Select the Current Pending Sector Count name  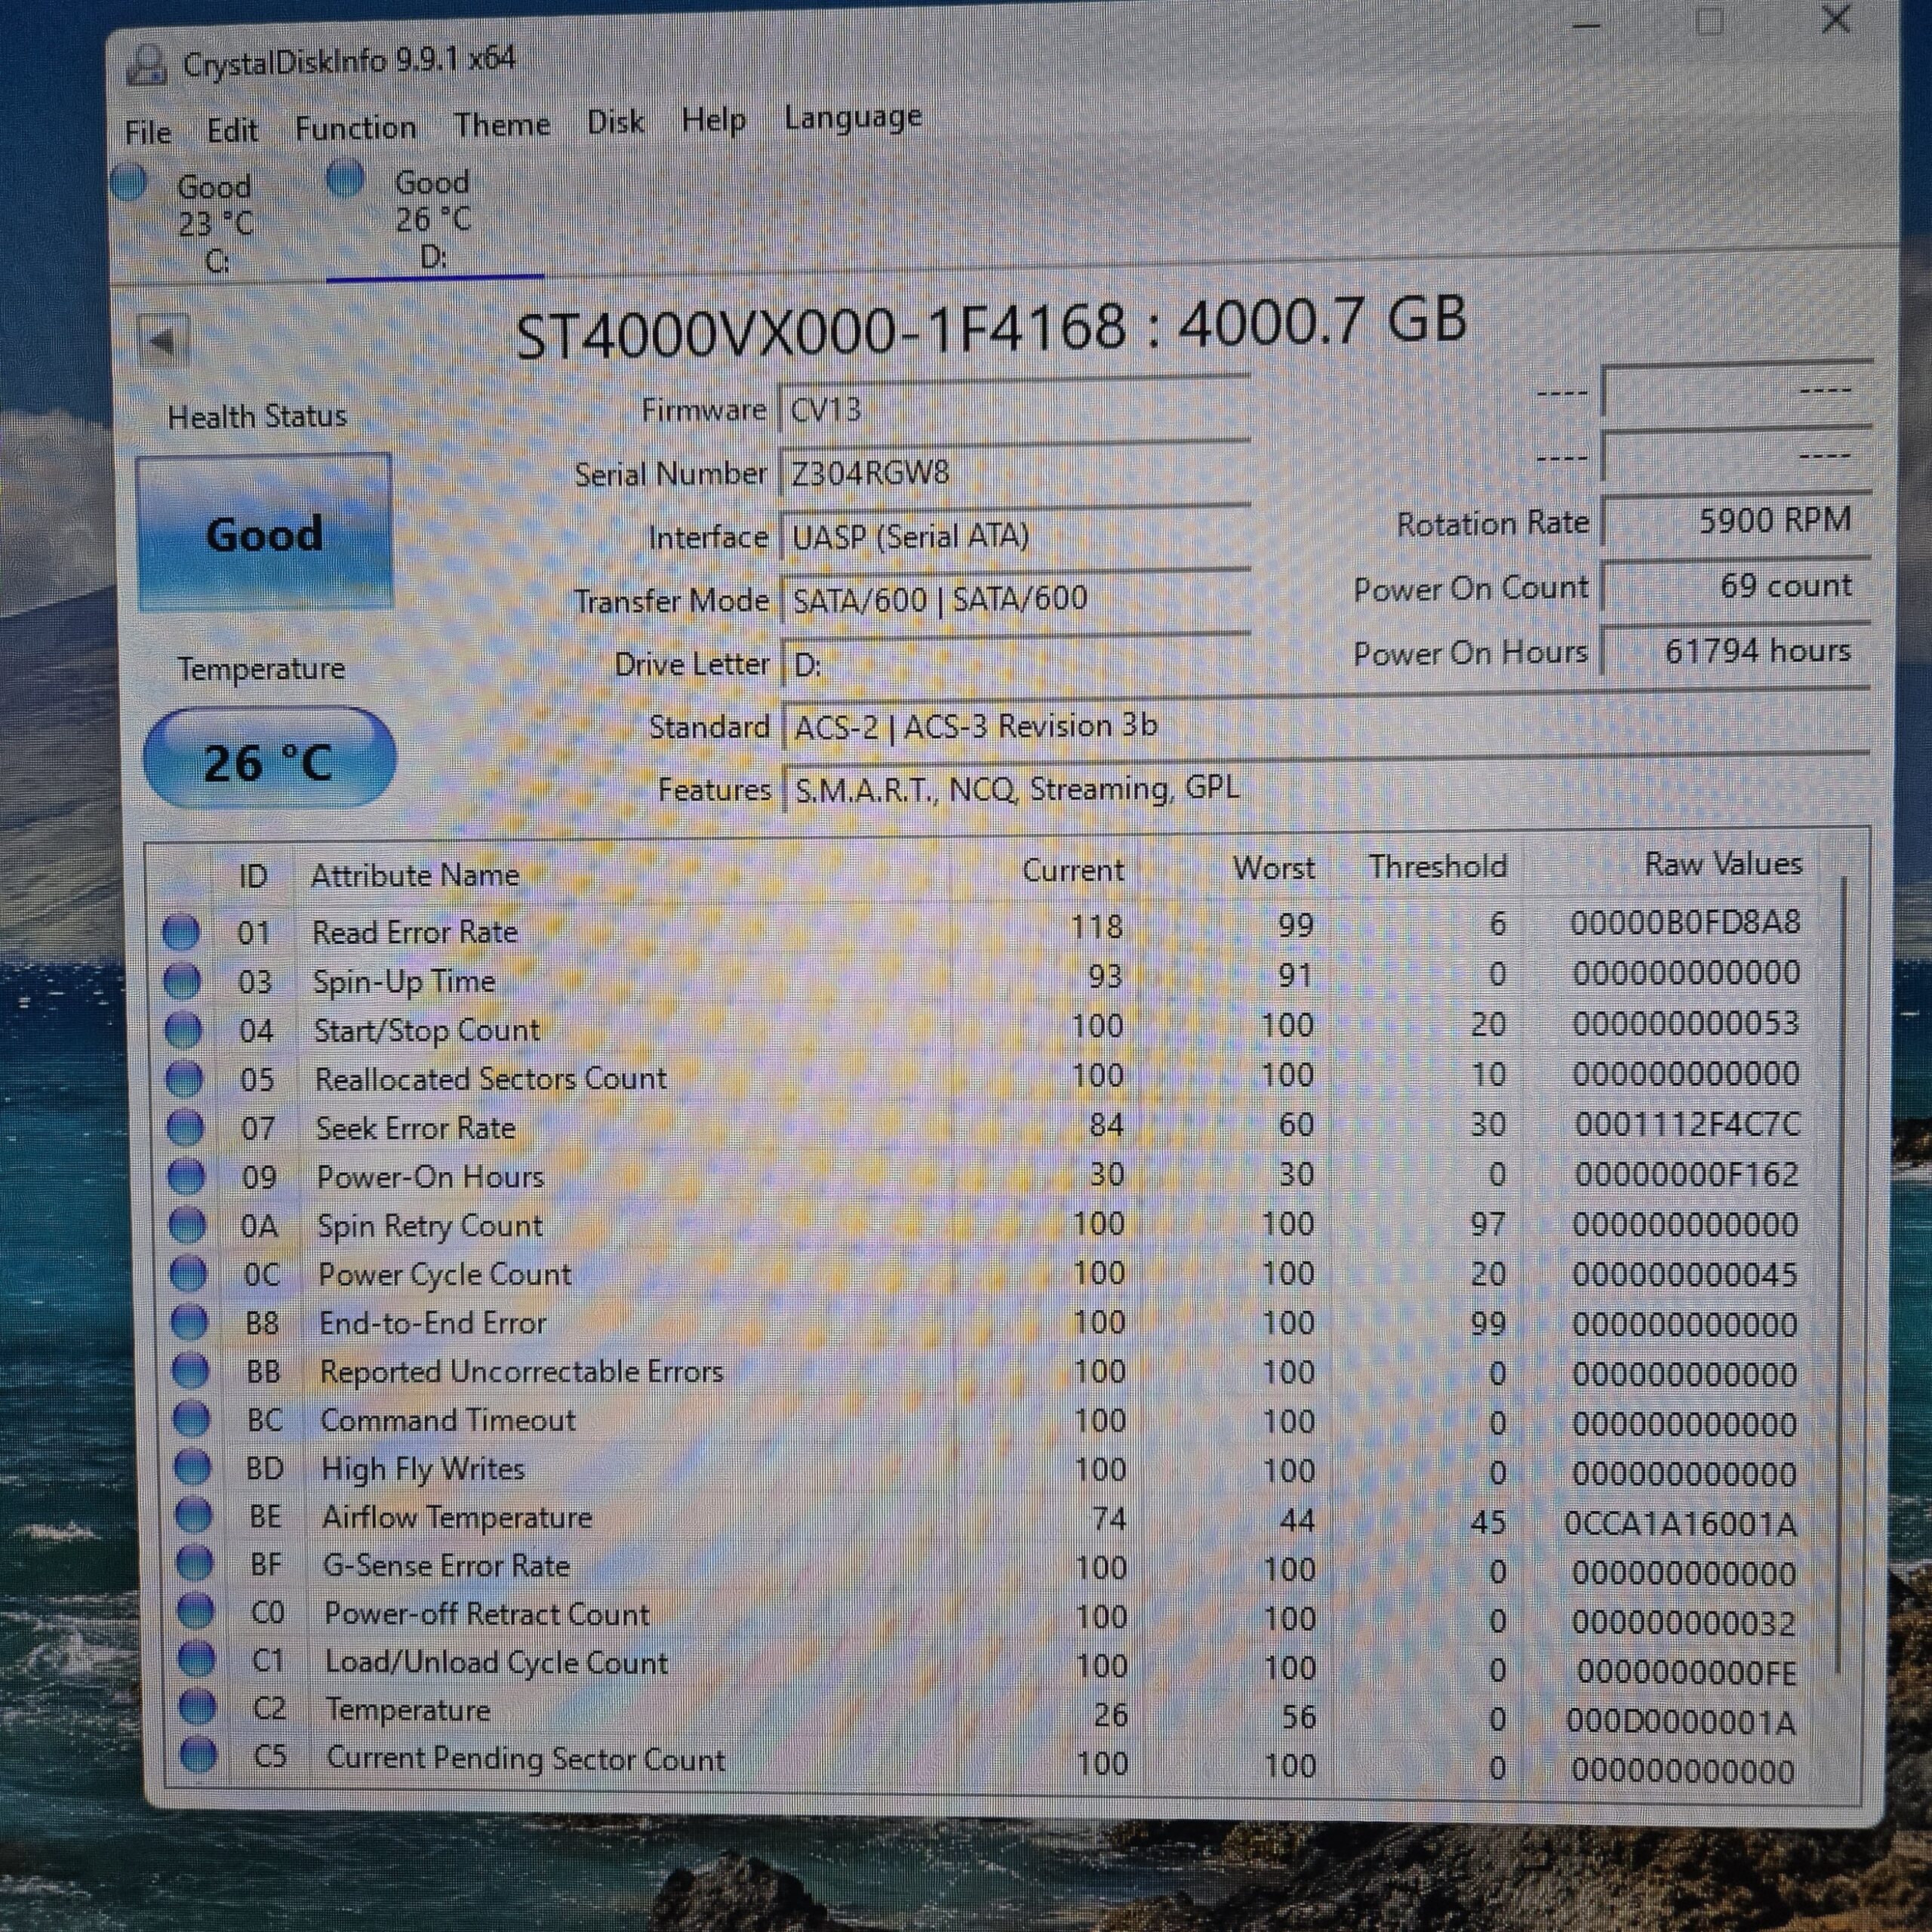pos(526,1759)
